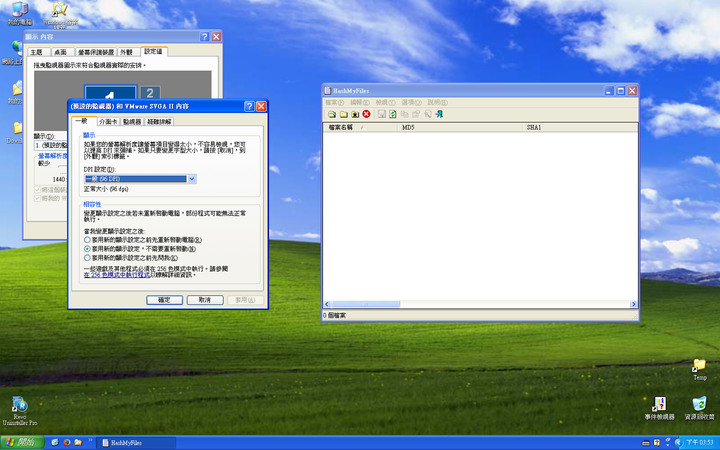Select apply new settings without restarting radio
This screenshot has width=720, height=450.
(x=87, y=248)
